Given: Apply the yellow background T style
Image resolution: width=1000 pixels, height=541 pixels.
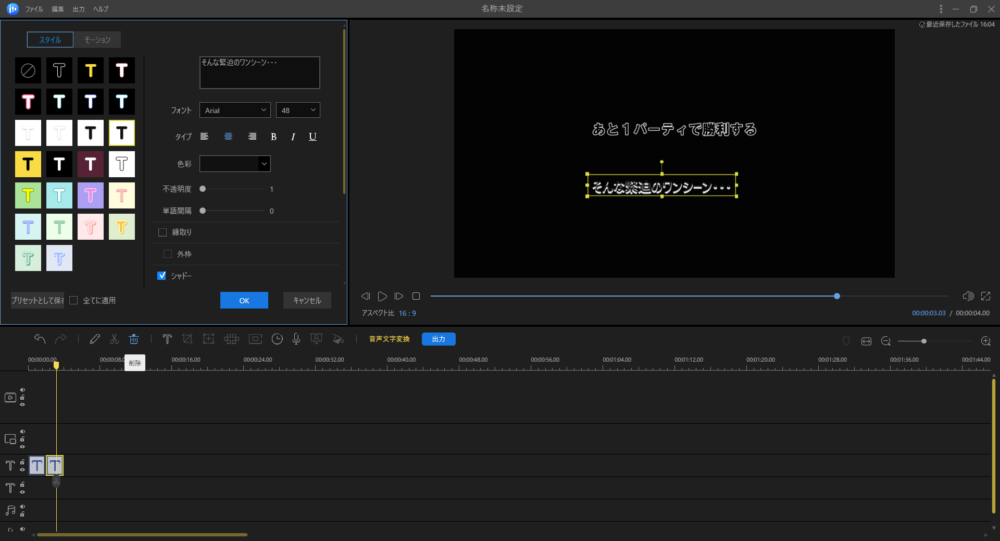Looking at the screenshot, I should (28, 164).
